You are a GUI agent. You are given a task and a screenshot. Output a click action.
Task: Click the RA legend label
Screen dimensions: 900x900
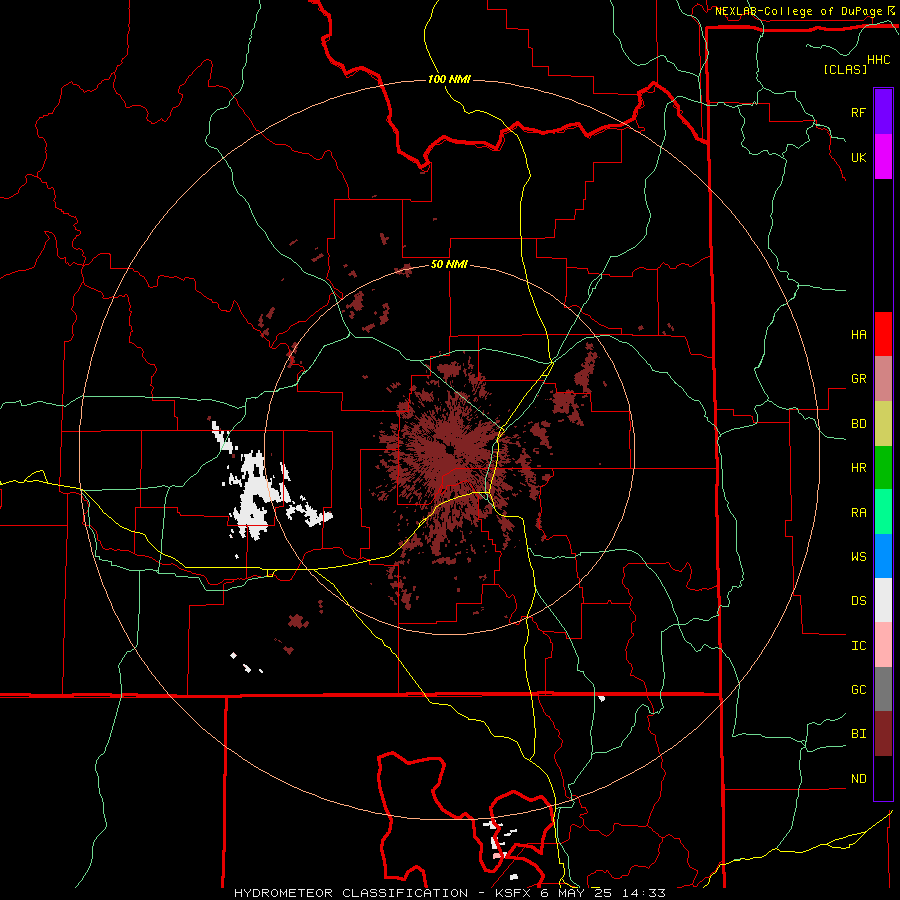pos(858,513)
